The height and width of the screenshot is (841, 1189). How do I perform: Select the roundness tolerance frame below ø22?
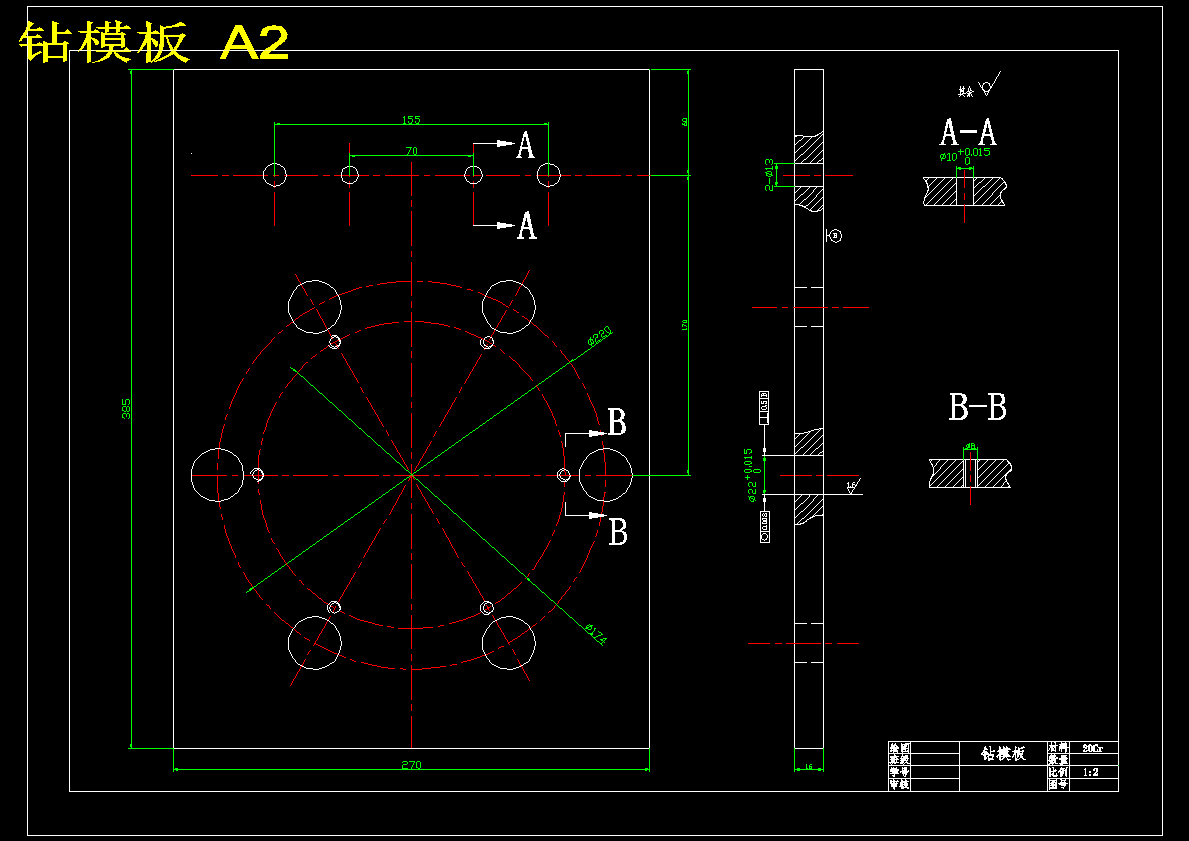click(x=764, y=526)
